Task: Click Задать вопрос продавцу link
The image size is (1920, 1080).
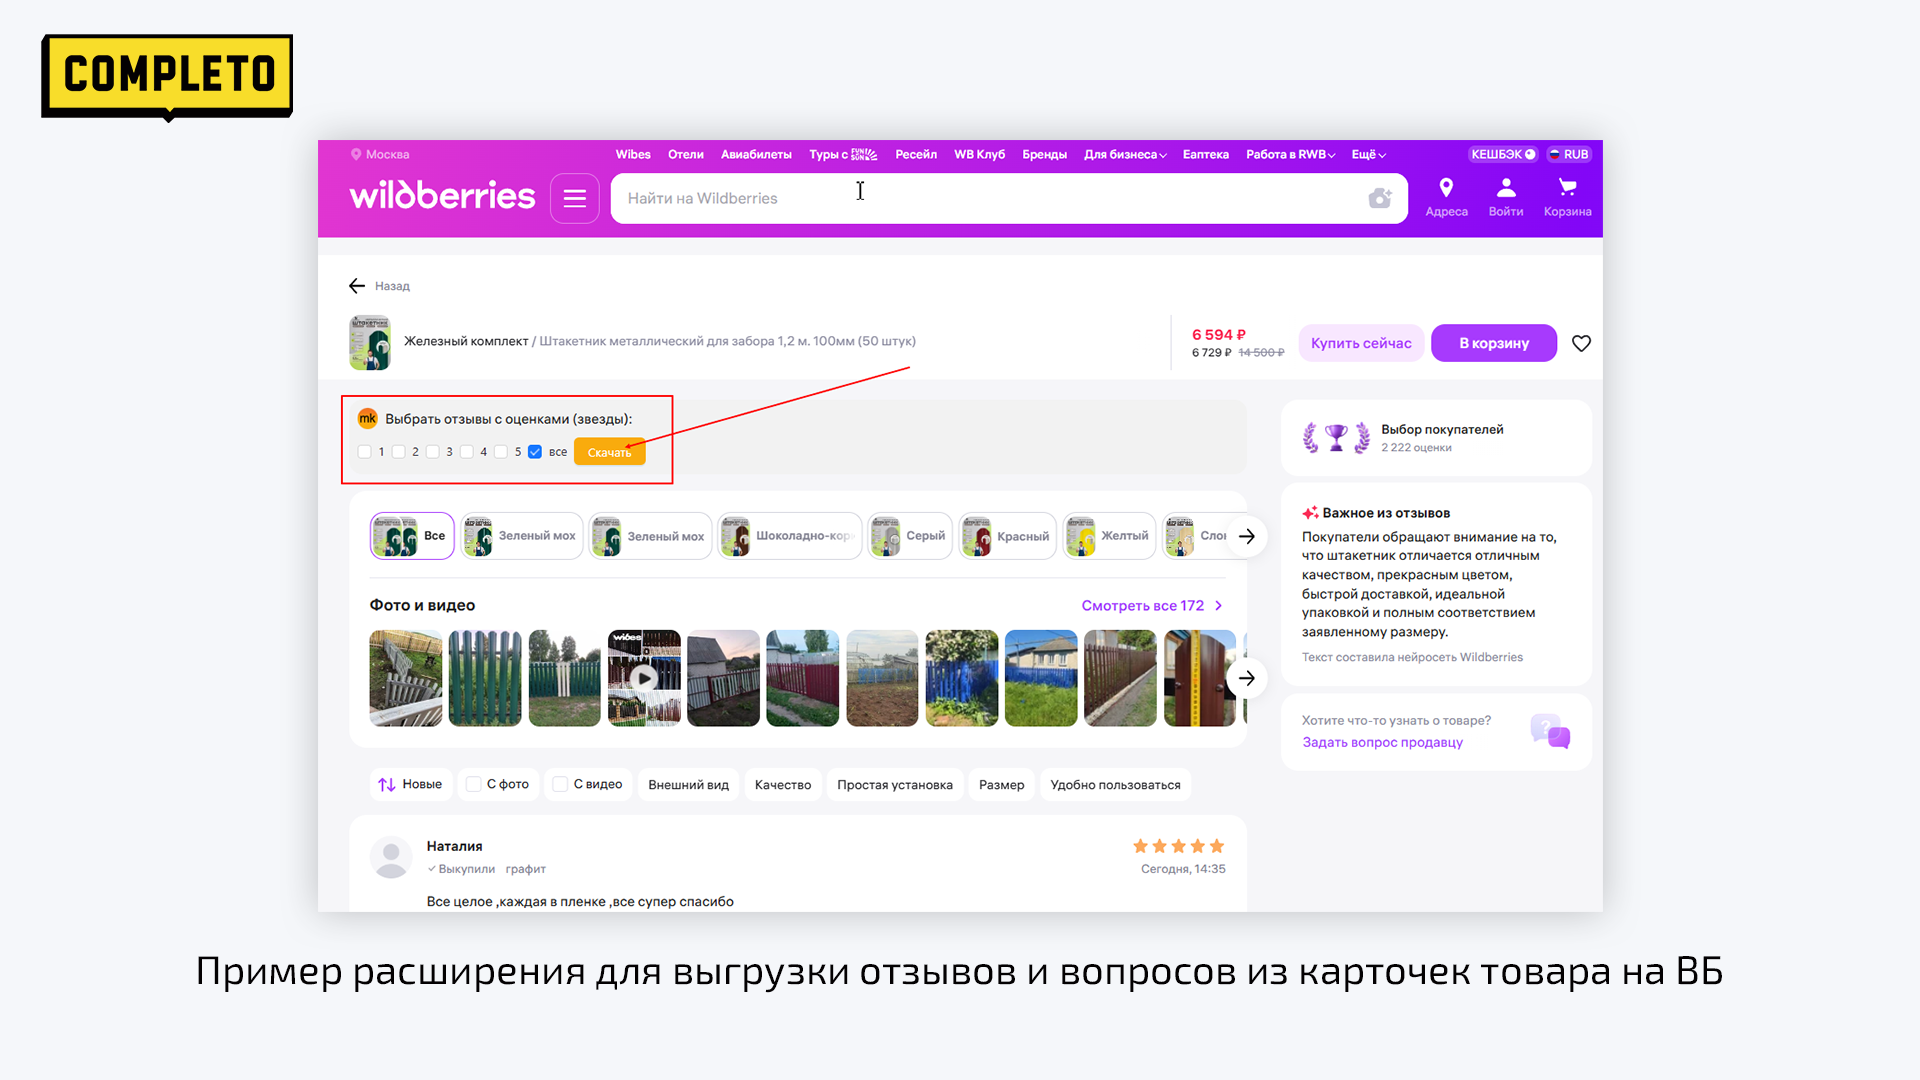Action: point(1382,742)
